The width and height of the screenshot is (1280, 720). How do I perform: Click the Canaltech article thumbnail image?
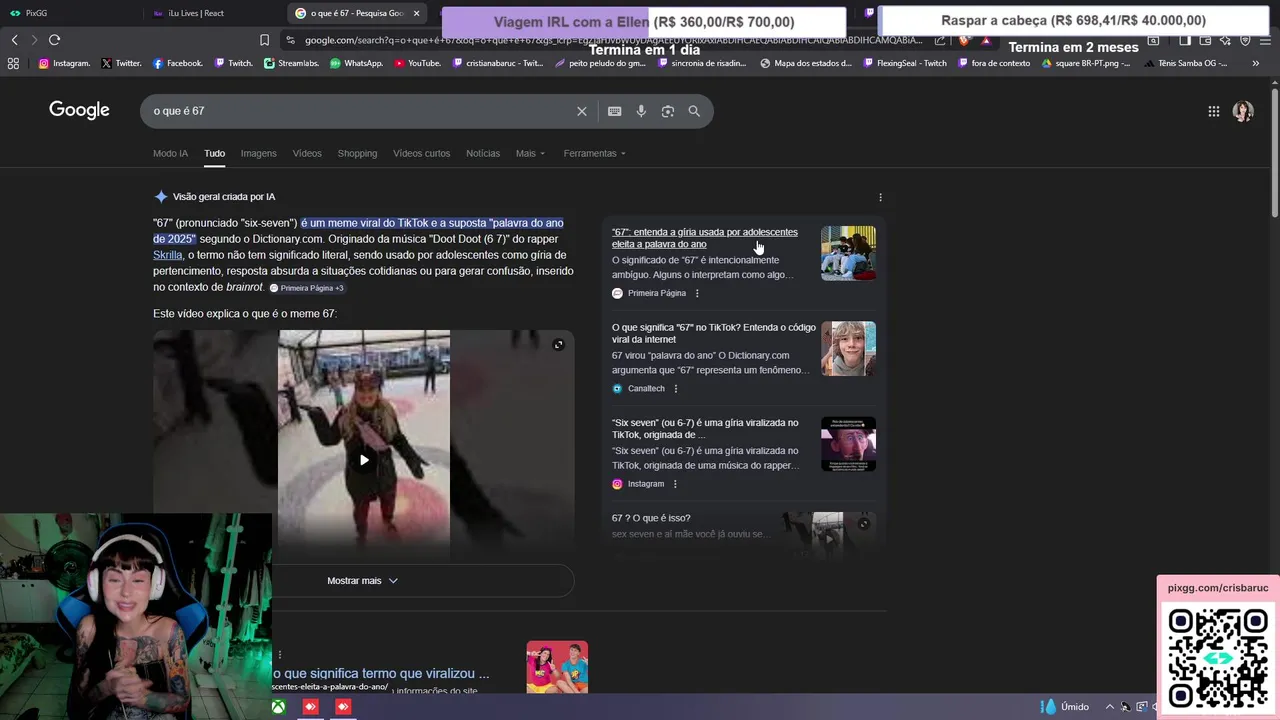click(x=848, y=348)
